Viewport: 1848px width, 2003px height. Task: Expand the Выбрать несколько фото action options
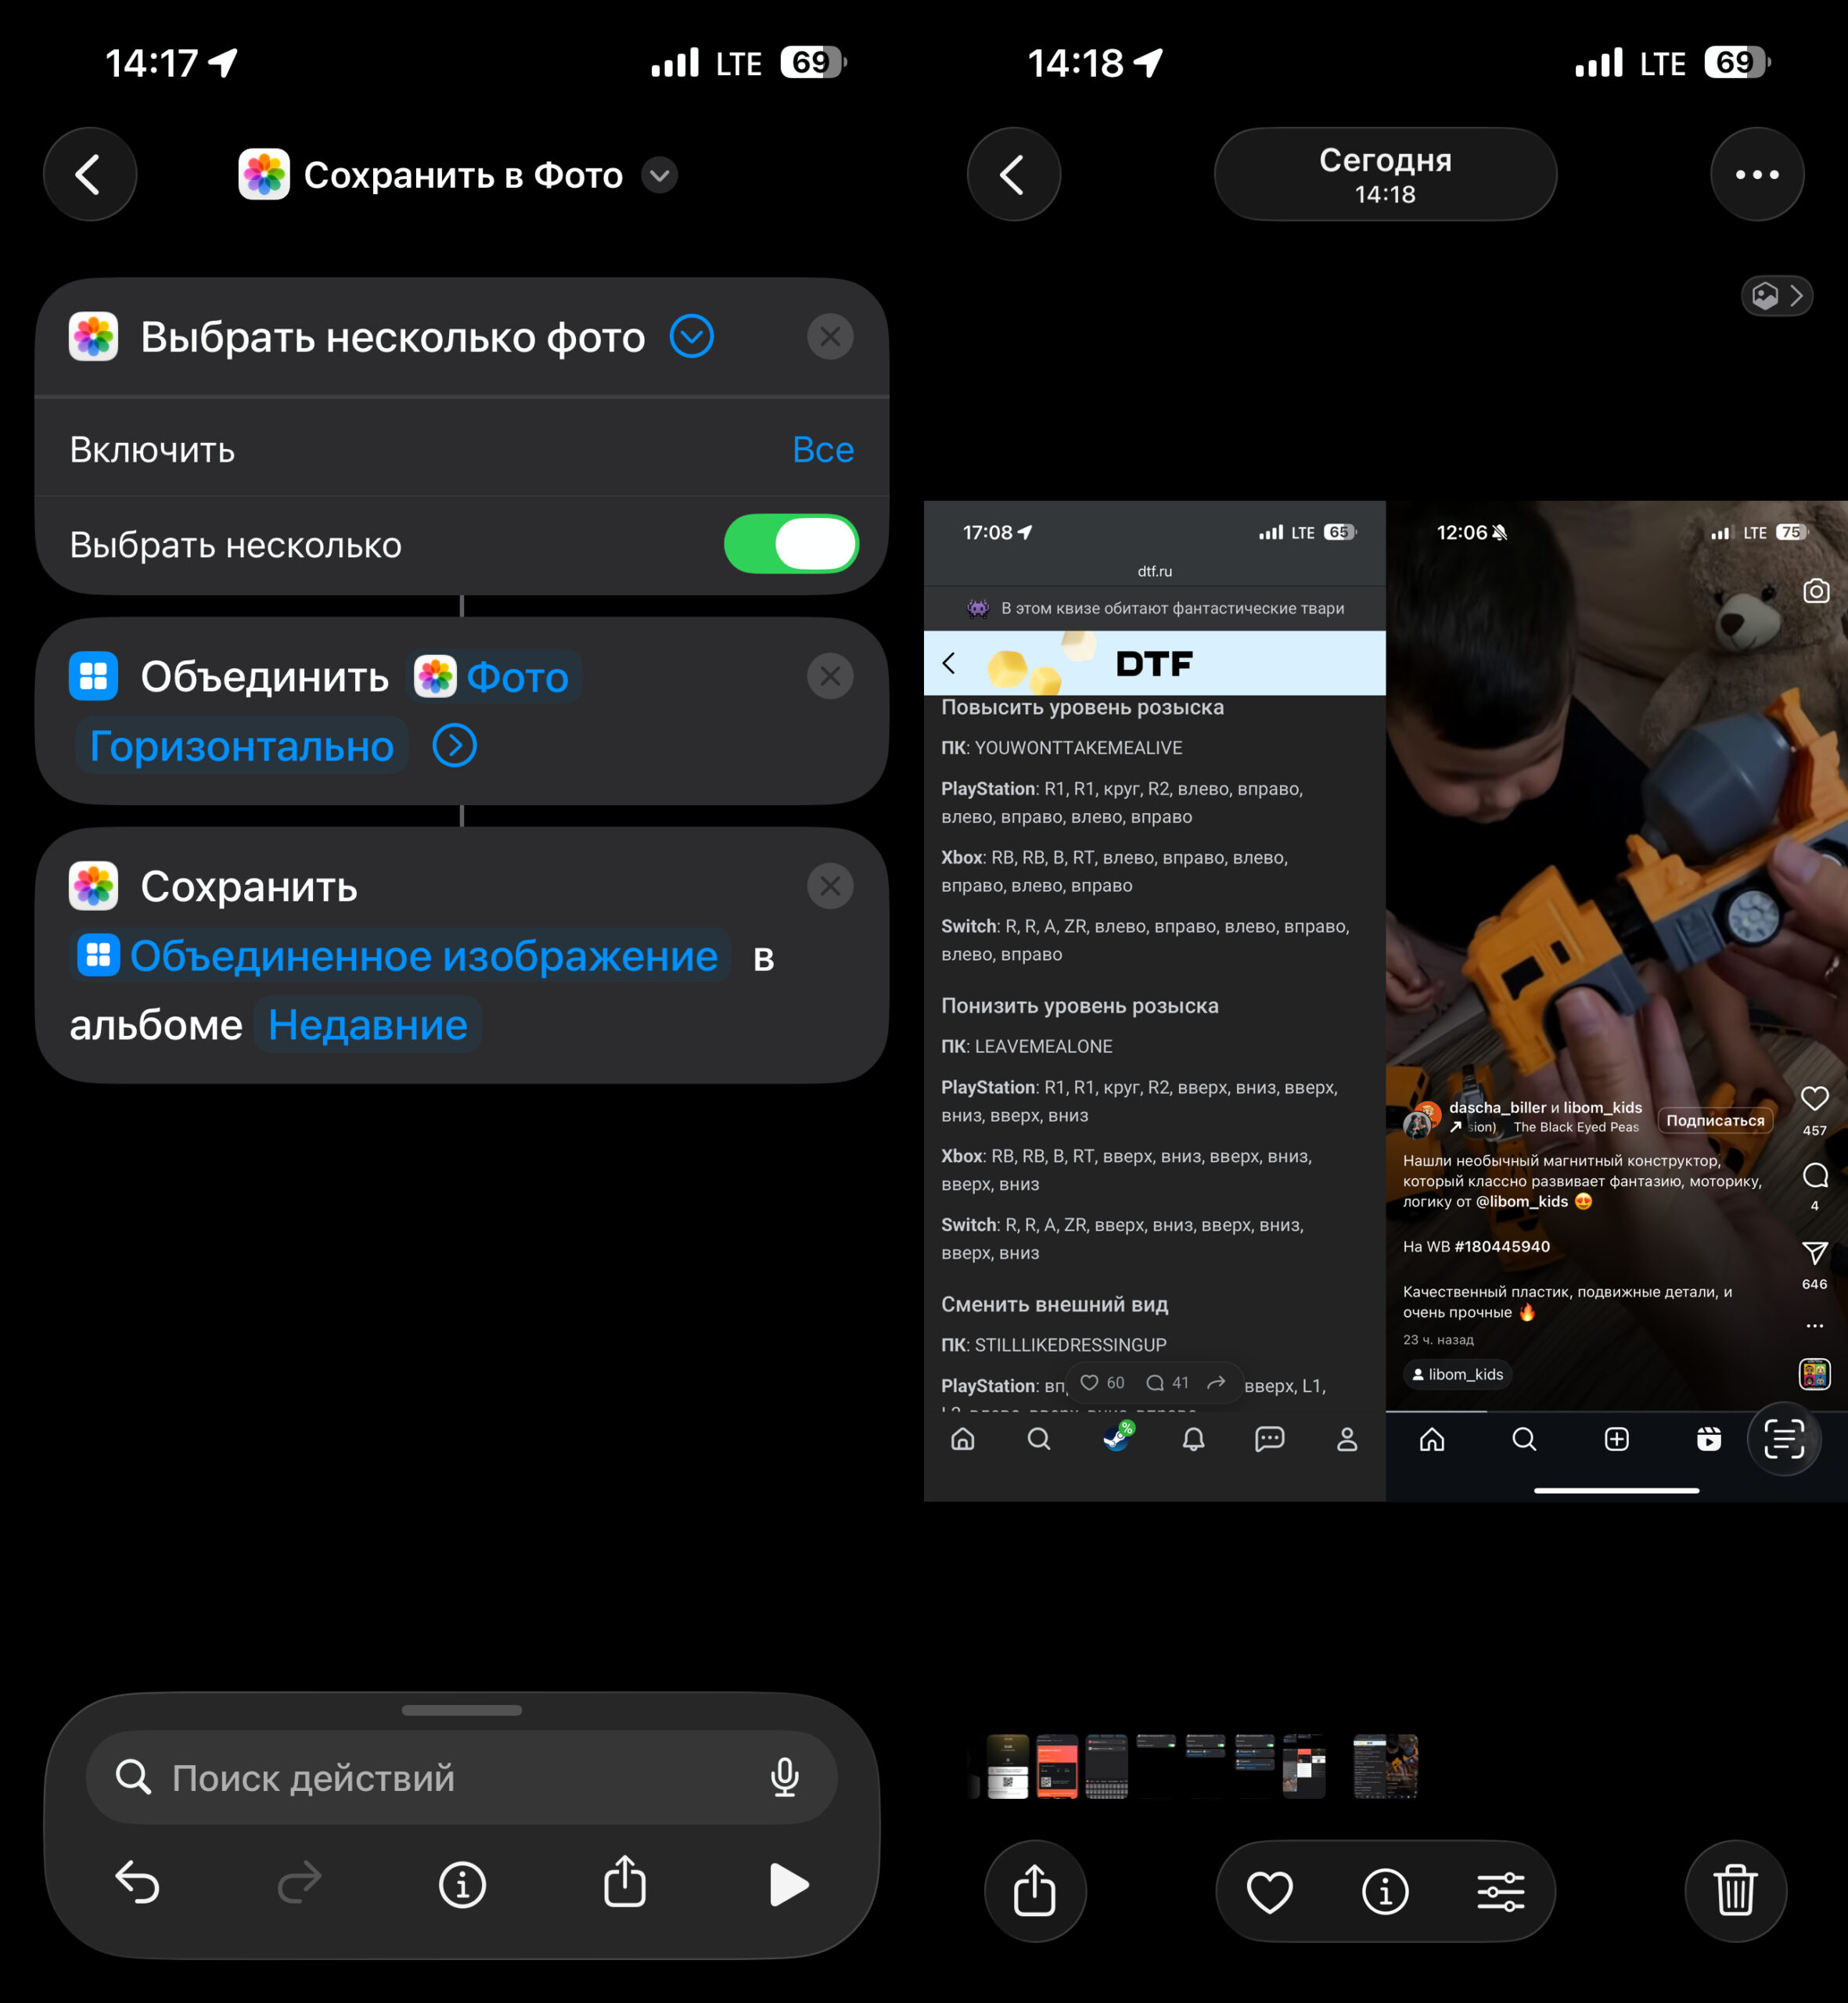click(x=691, y=337)
